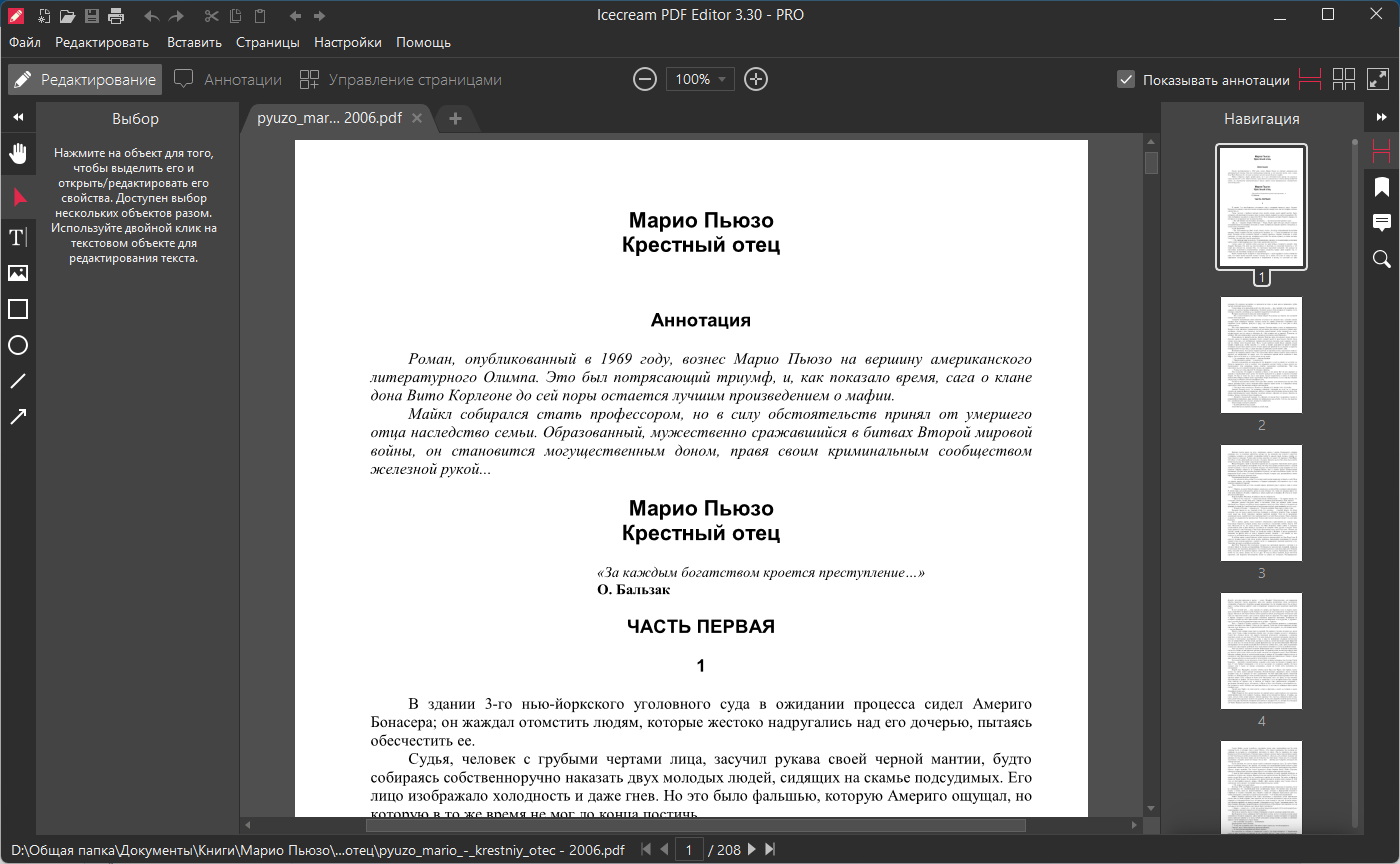Enter fullscreen mode
Viewport: 1400px width, 864px height.
[x=1378, y=79]
